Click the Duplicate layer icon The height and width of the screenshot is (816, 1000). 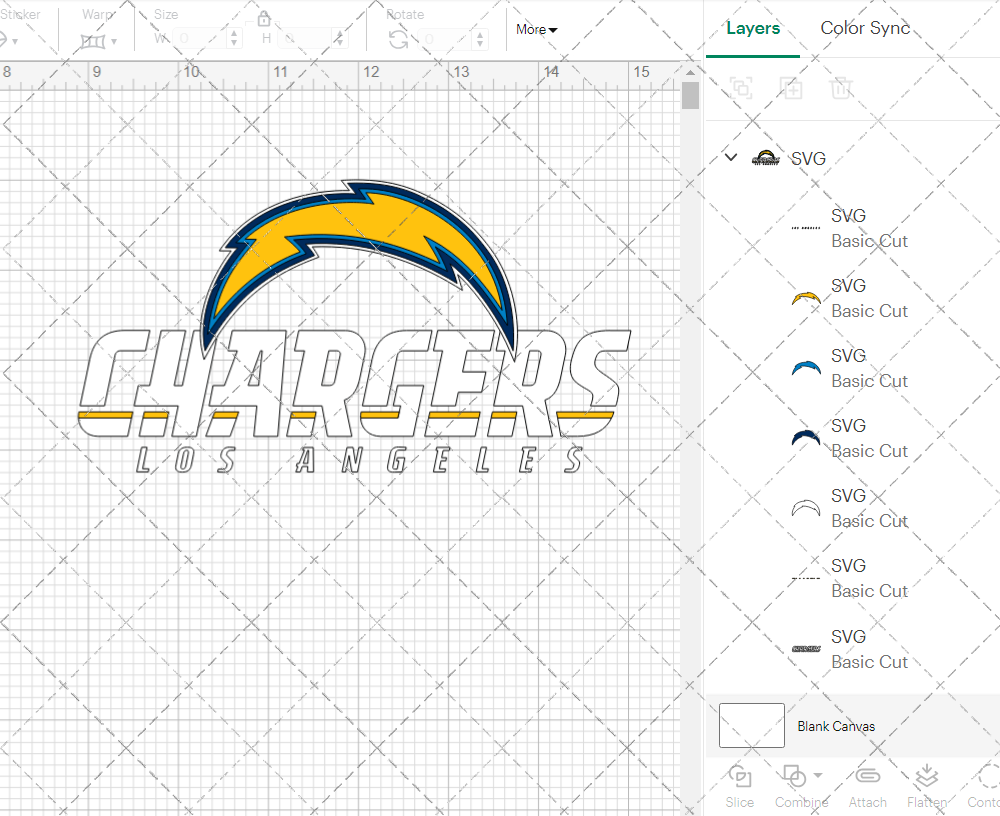coord(791,88)
